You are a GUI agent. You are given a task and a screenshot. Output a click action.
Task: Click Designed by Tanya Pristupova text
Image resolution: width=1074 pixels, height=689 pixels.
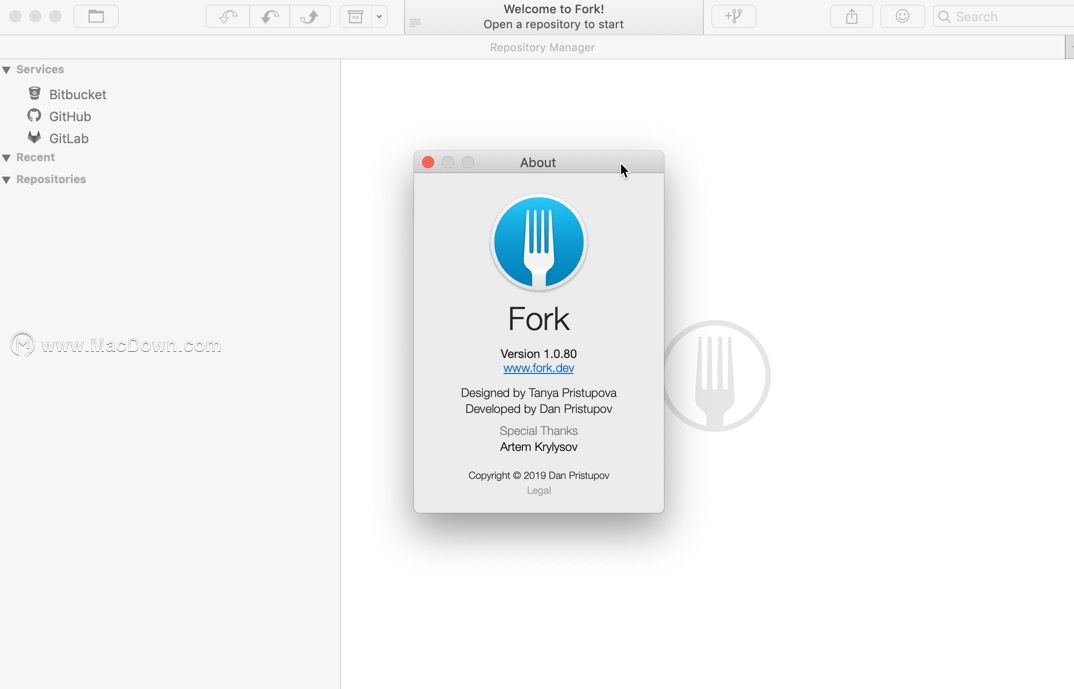point(538,392)
